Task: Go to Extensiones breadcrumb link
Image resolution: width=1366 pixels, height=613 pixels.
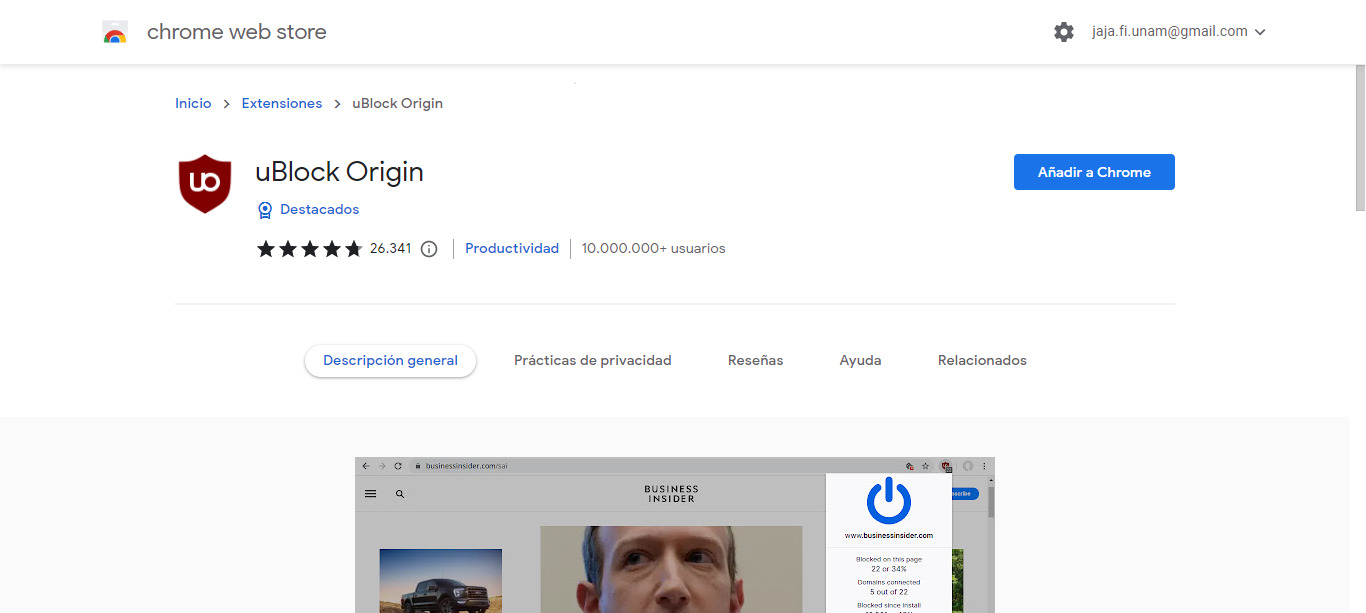Action: [x=282, y=103]
